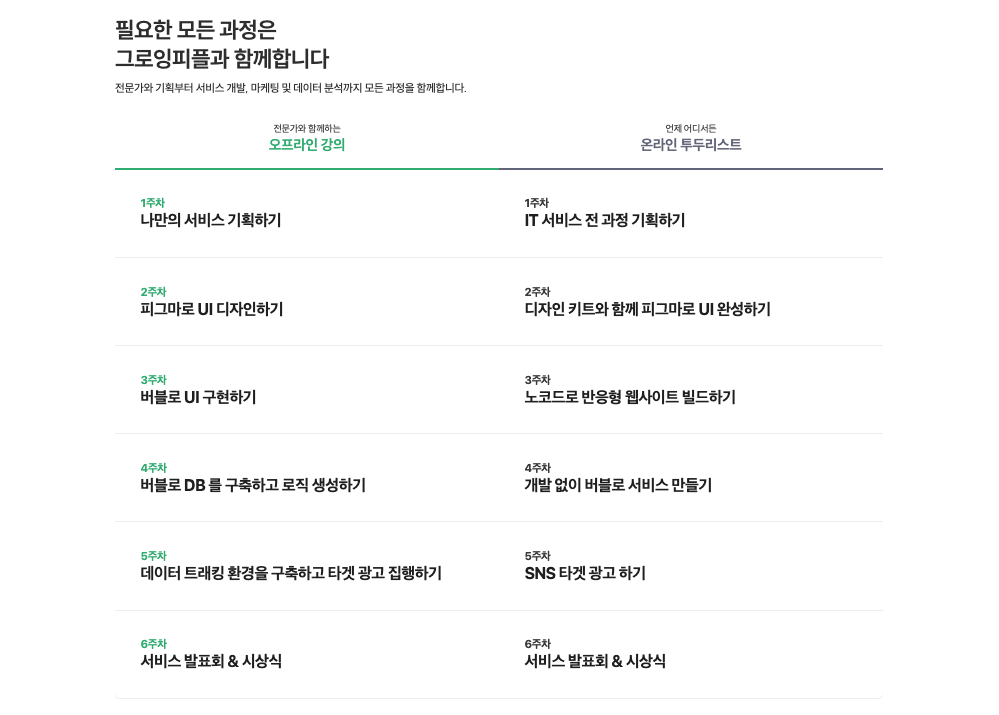The width and height of the screenshot is (999, 715).
Task: Select the 오프라인 강의 tab
Action: click(306, 138)
